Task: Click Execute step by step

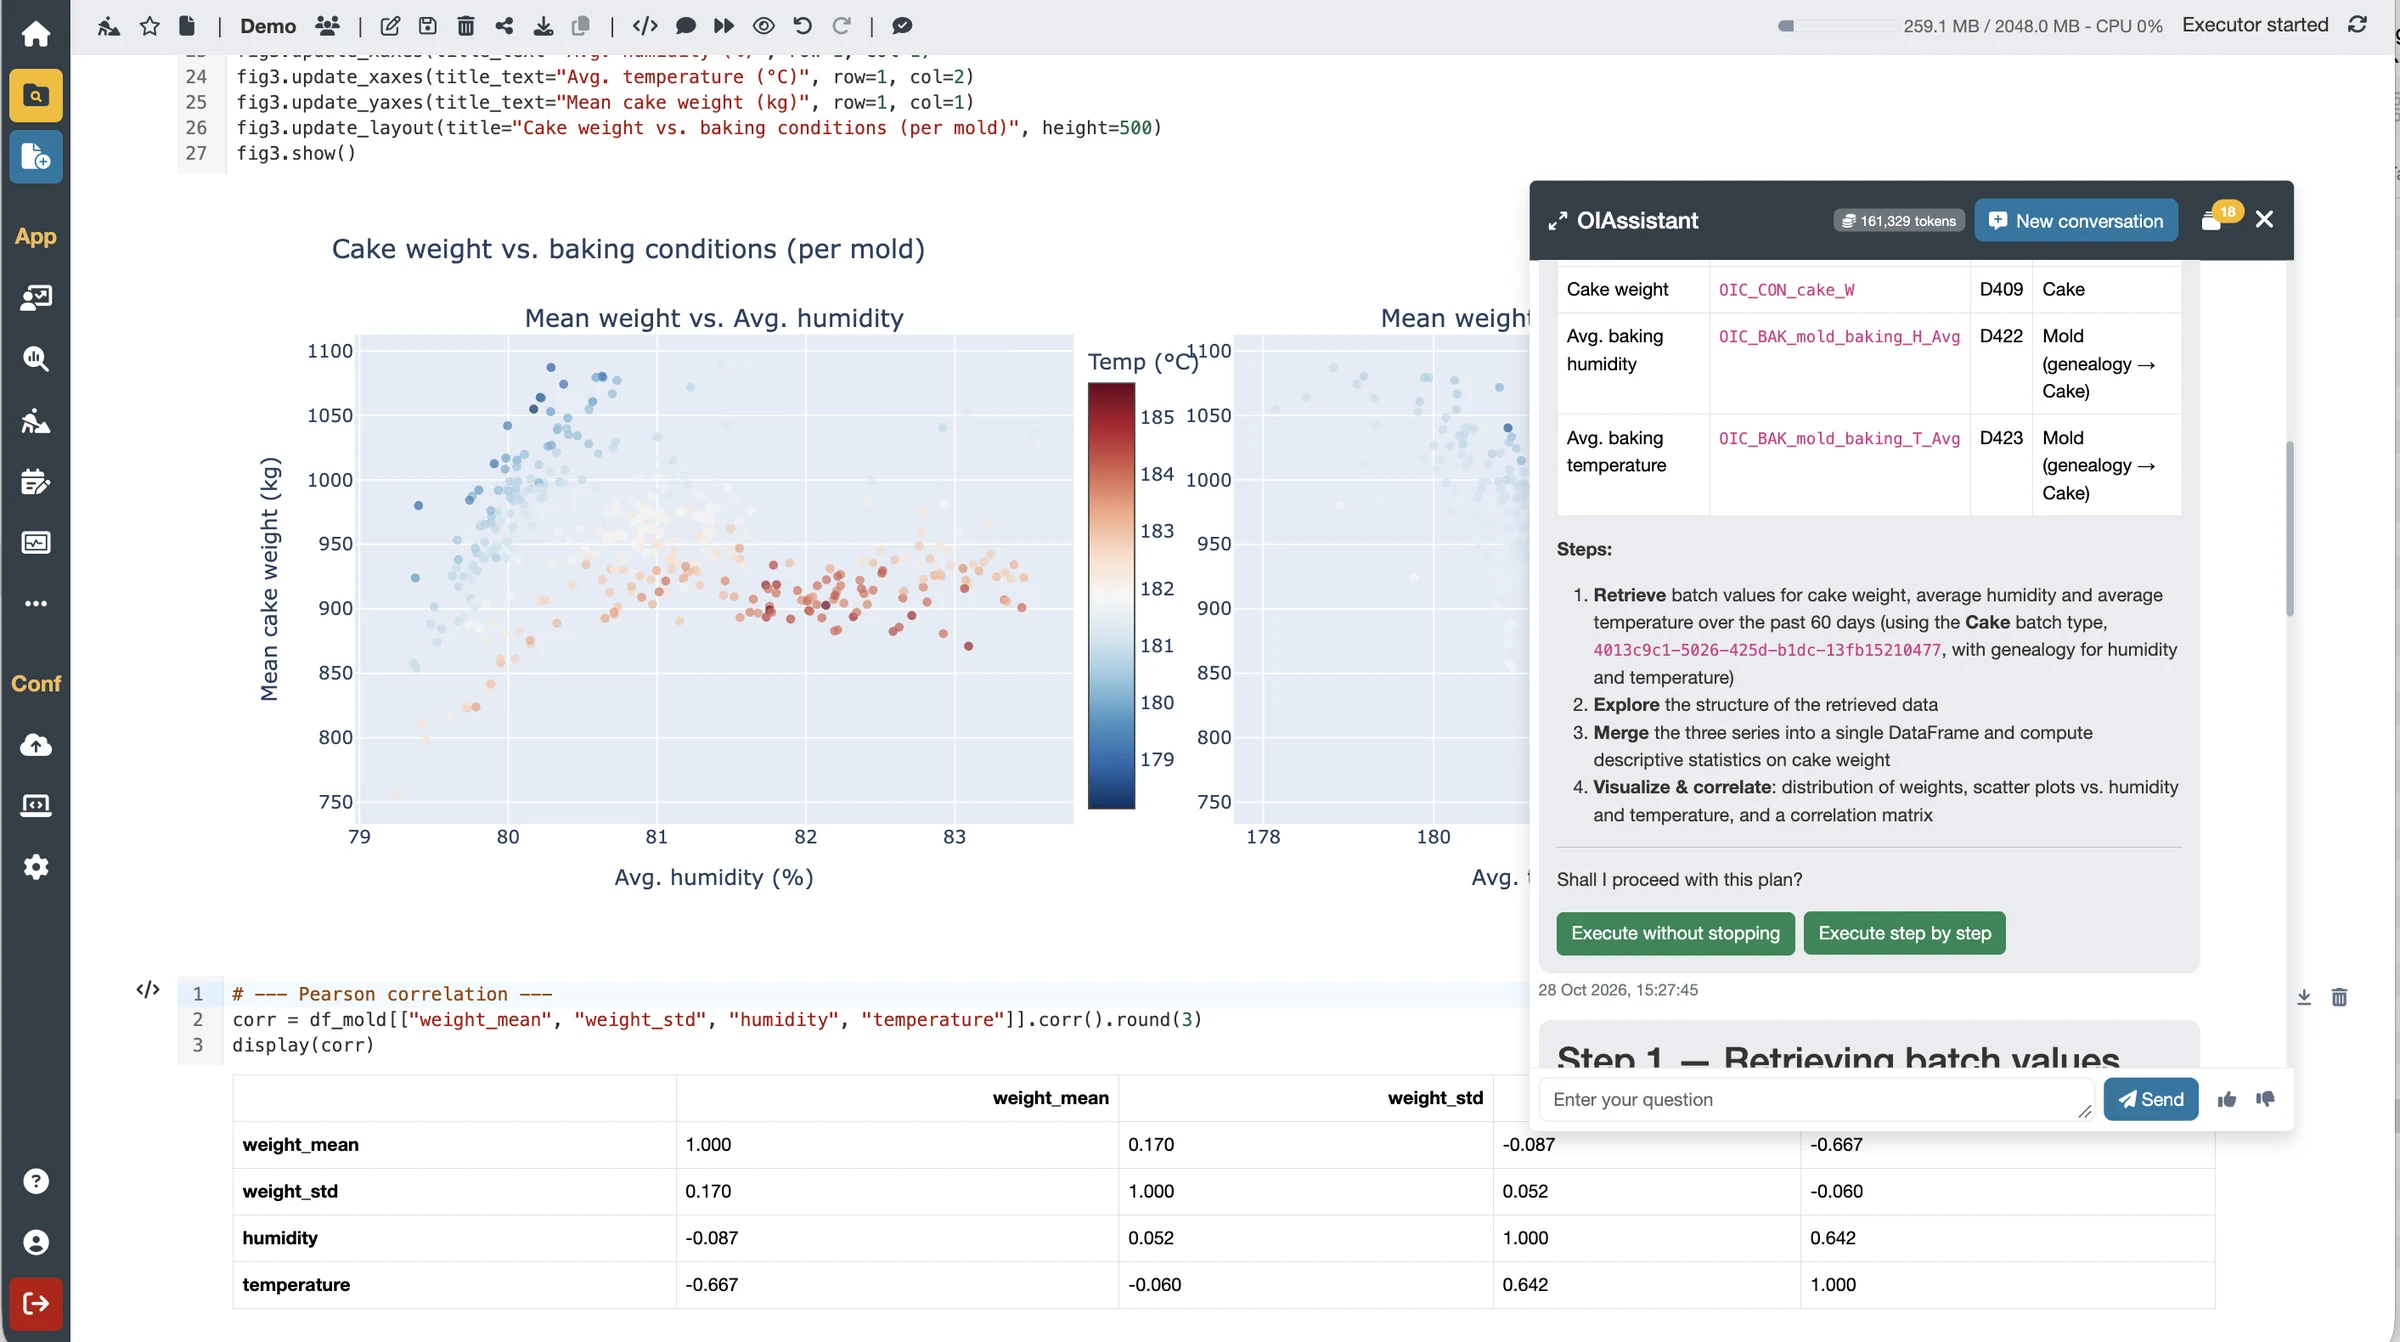Action: (1904, 933)
